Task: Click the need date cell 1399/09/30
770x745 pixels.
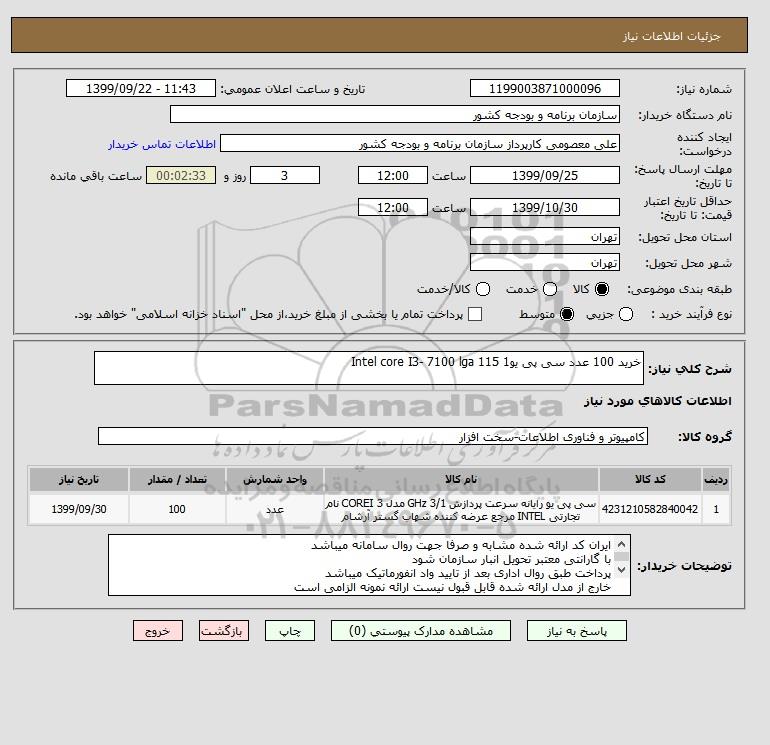Action: pos(79,509)
